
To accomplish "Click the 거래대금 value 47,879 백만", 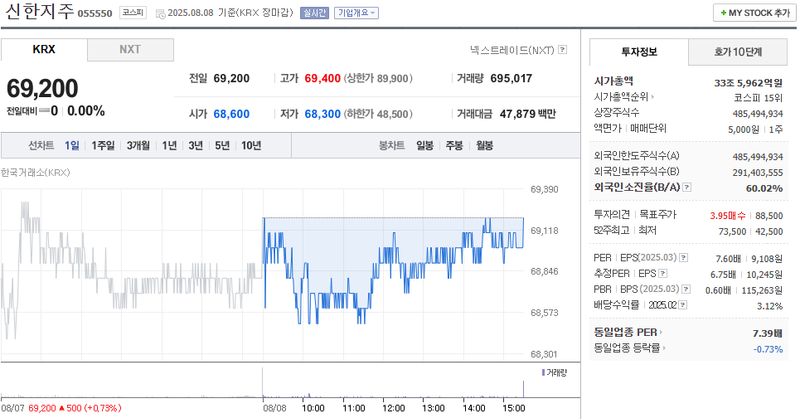I will [x=528, y=114].
